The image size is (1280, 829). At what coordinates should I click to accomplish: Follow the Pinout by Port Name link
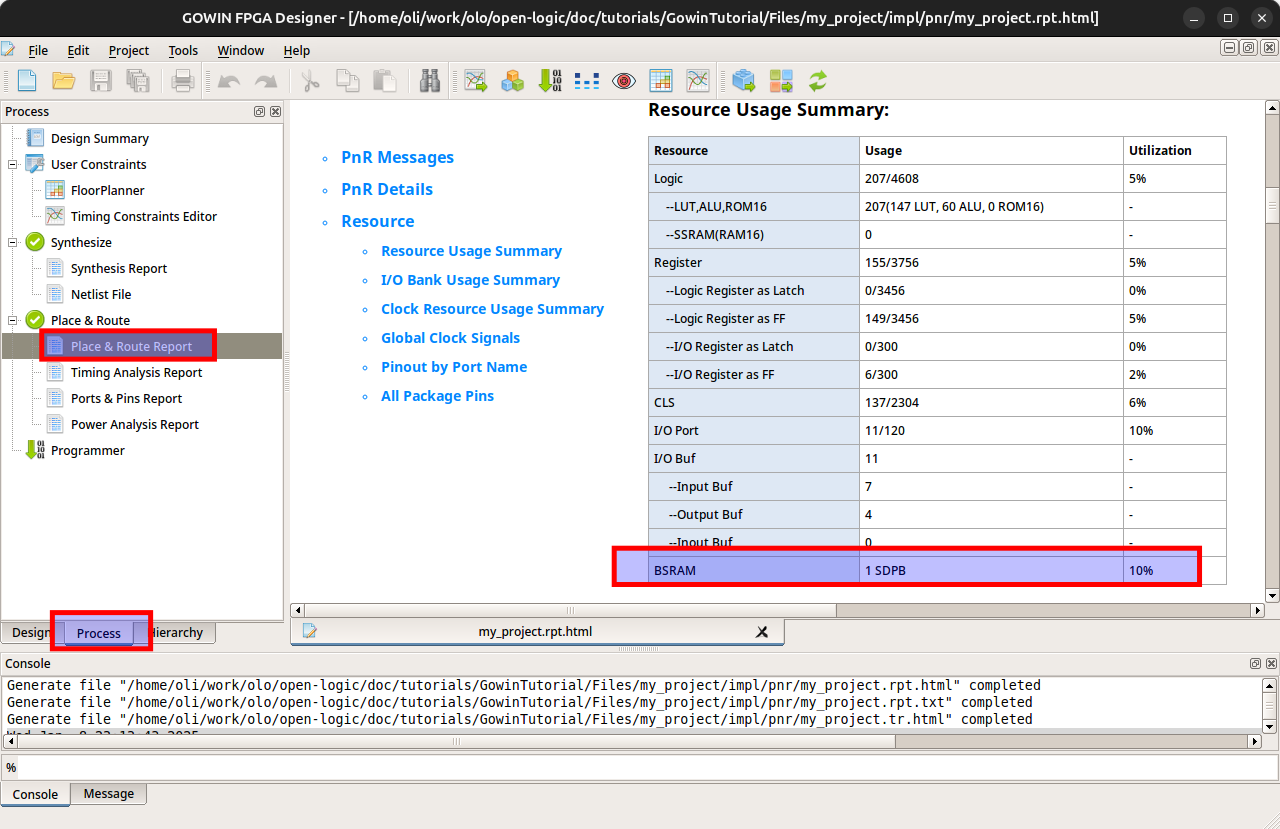(x=454, y=367)
